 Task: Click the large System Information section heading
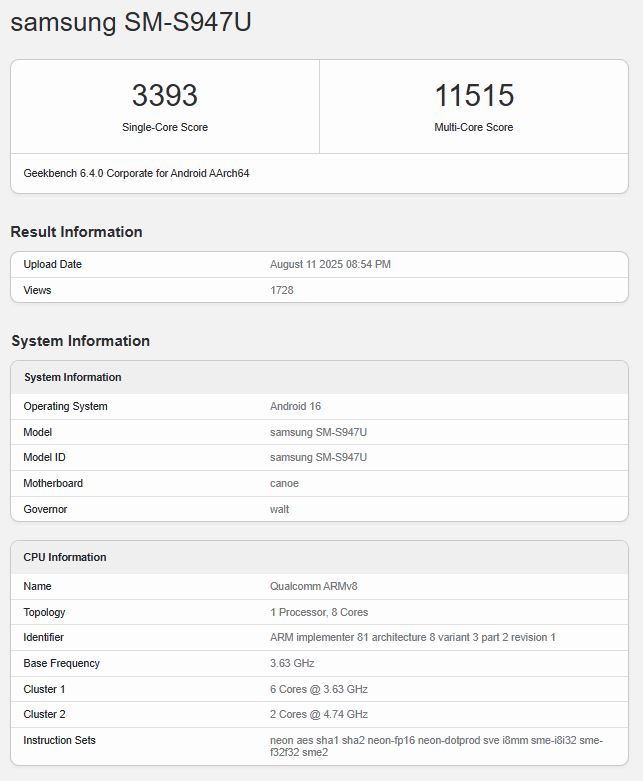[81, 341]
